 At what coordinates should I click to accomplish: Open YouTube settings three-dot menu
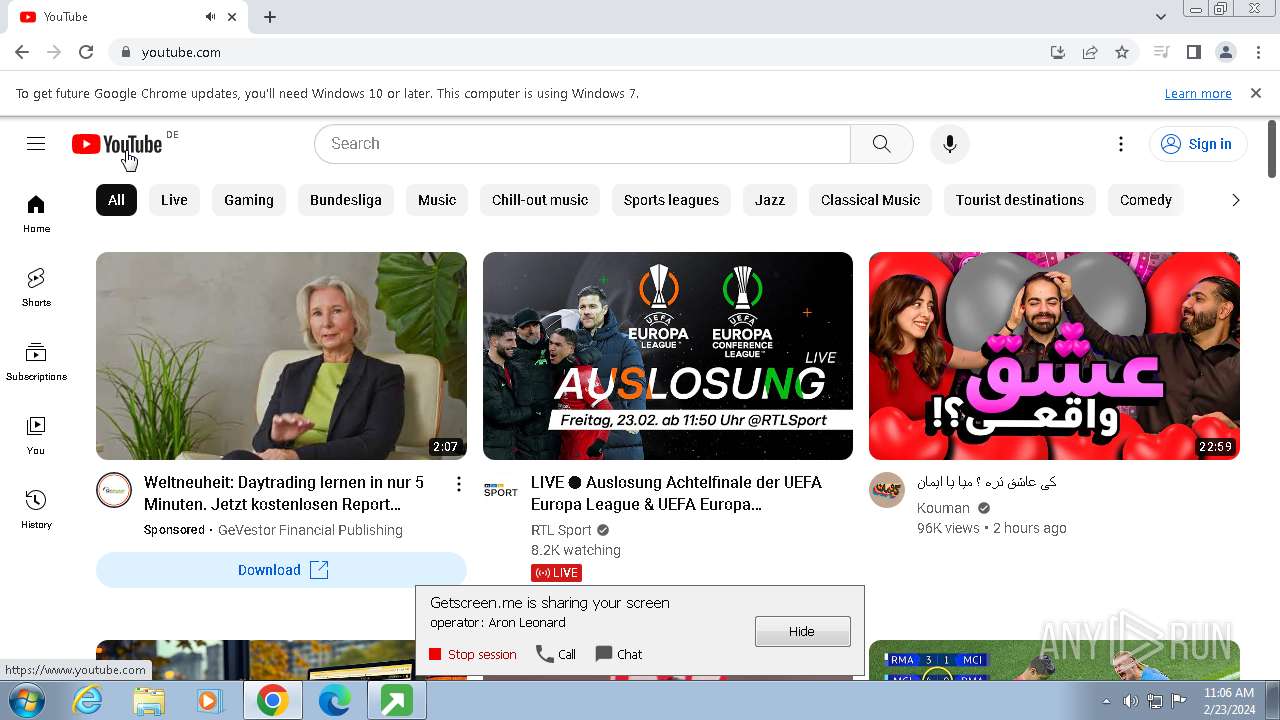(1121, 144)
